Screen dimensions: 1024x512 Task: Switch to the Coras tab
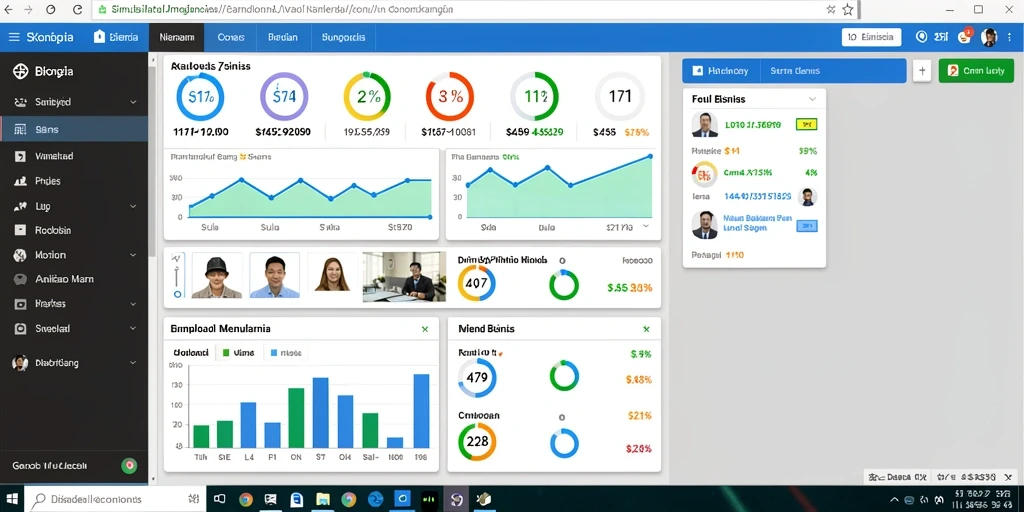(231, 37)
